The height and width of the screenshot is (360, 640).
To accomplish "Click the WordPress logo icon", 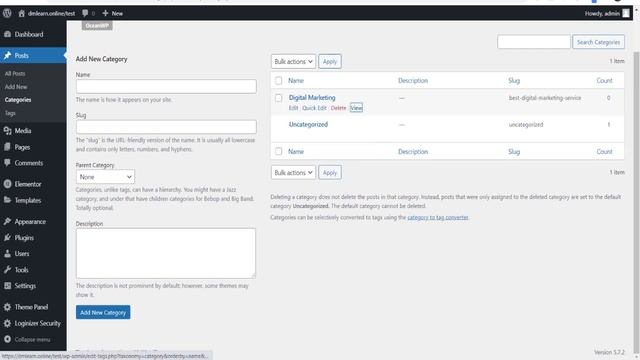I will click(7, 13).
